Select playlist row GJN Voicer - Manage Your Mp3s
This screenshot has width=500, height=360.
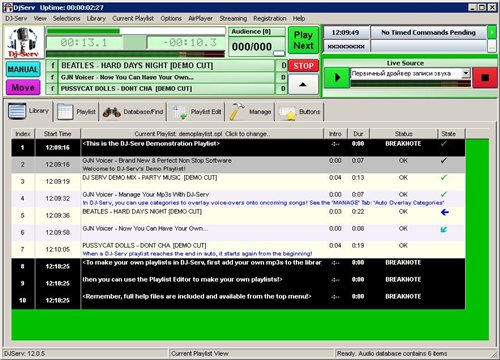click(x=238, y=198)
